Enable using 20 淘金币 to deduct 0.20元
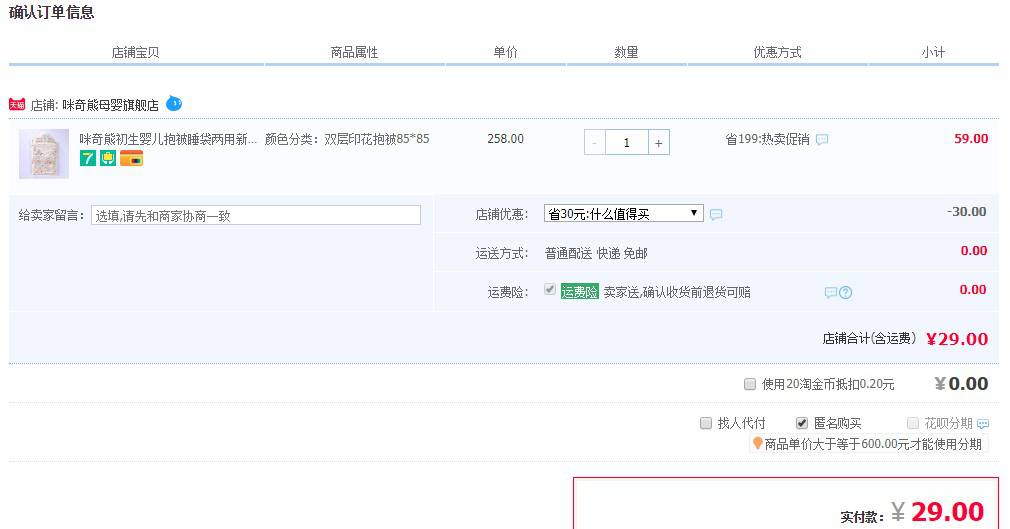Screen dimensions: 1010x529 pyautogui.click(x=750, y=384)
